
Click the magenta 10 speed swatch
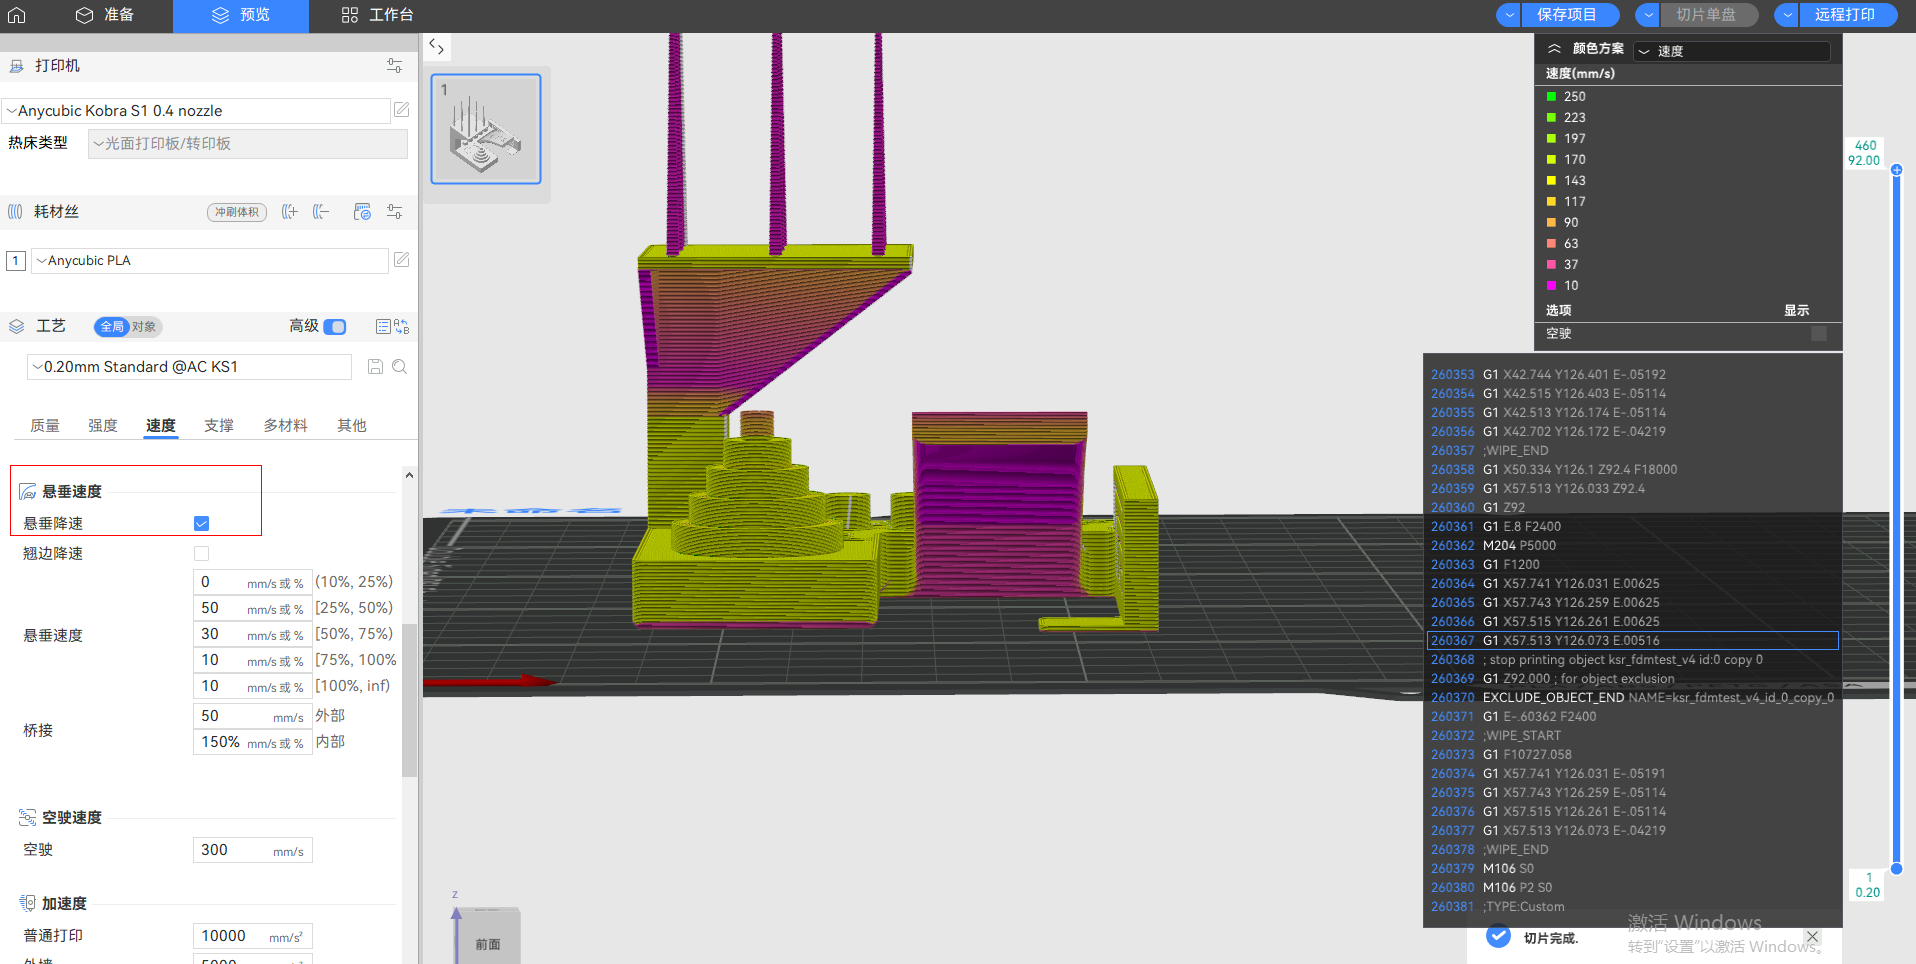click(x=1551, y=286)
